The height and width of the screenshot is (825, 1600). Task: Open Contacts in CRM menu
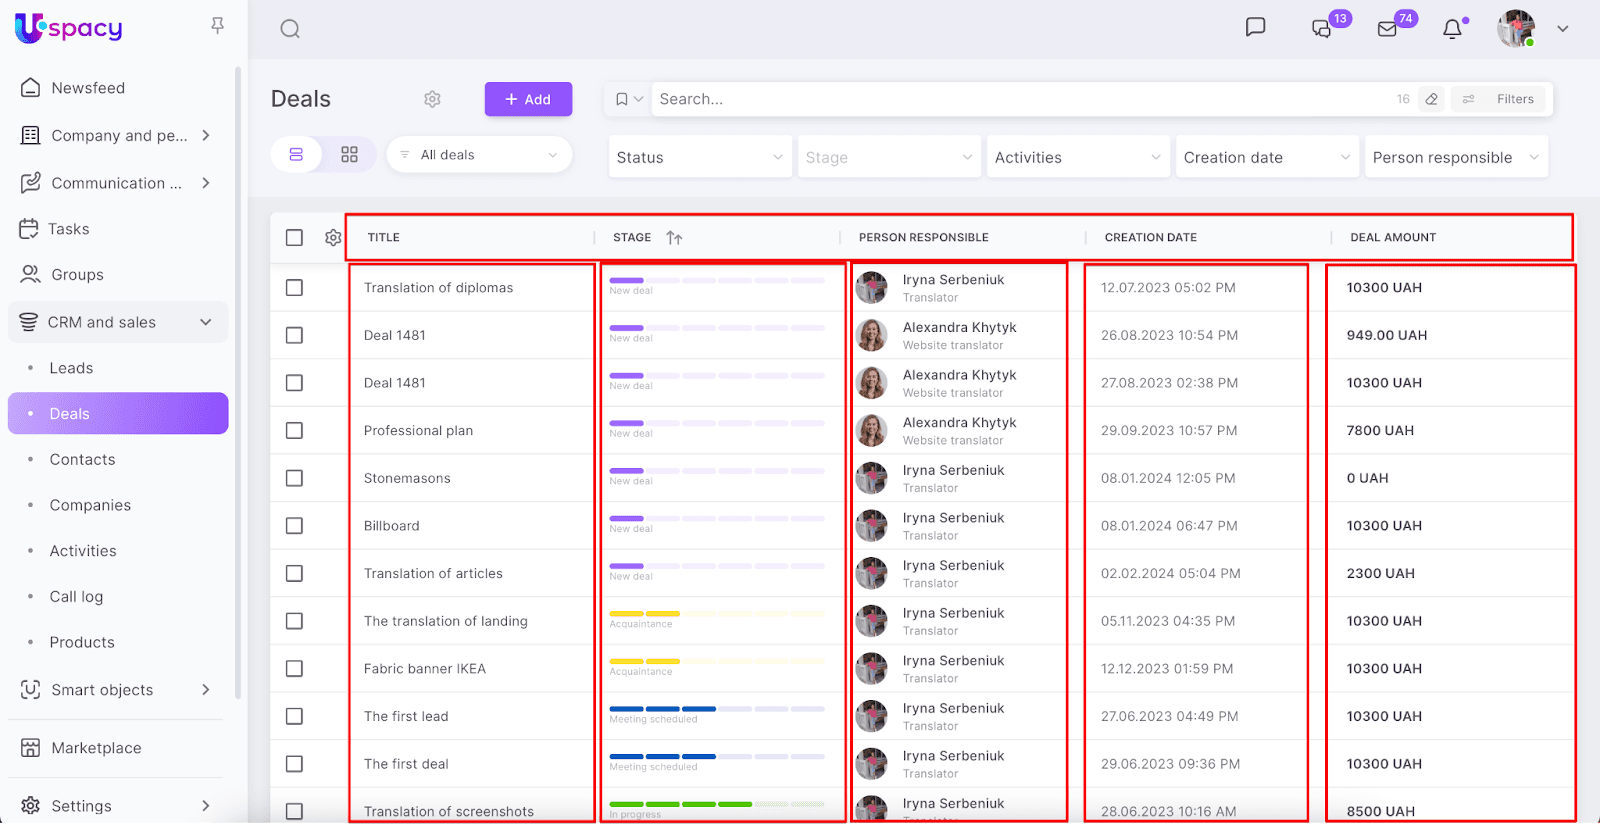(82, 460)
